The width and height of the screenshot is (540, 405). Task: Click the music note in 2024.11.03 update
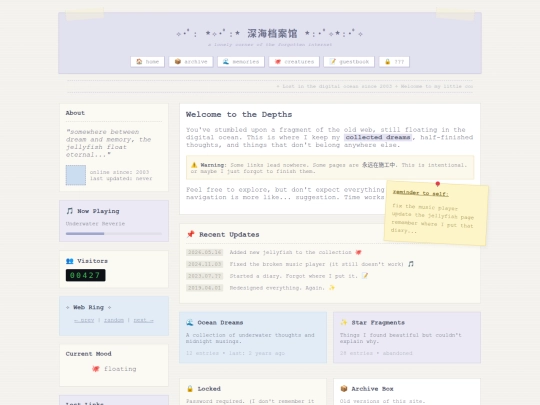411,264
